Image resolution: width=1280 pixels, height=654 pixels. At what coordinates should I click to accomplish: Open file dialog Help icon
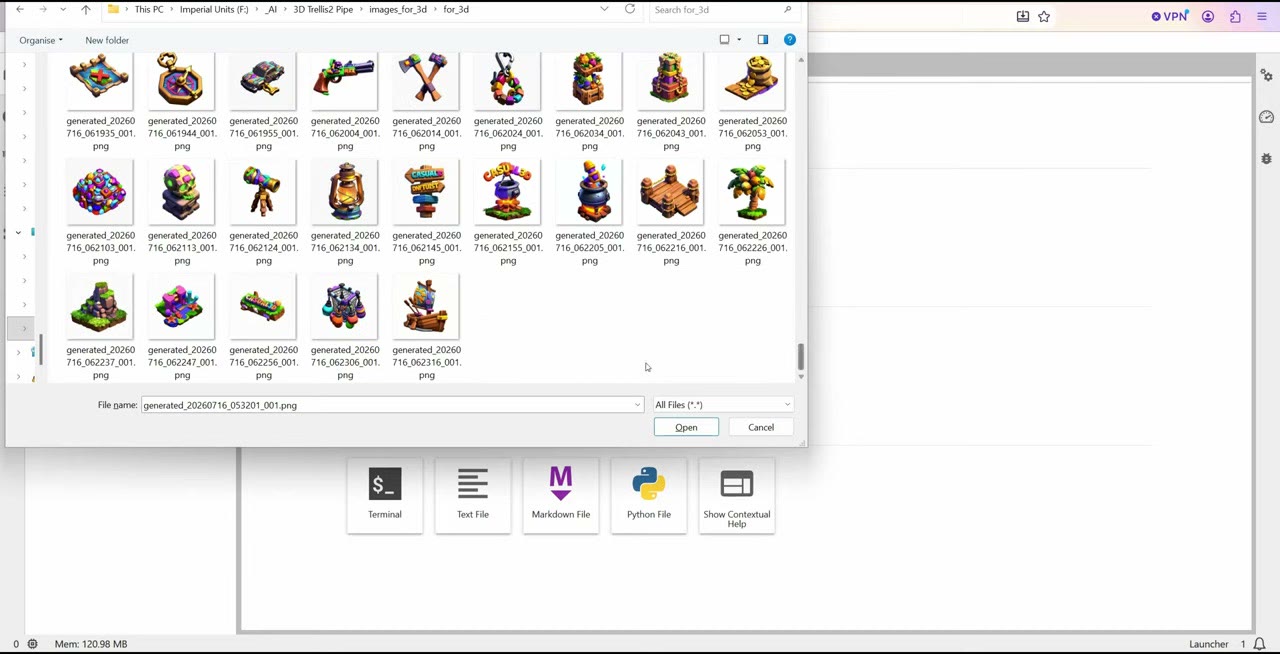pos(790,40)
